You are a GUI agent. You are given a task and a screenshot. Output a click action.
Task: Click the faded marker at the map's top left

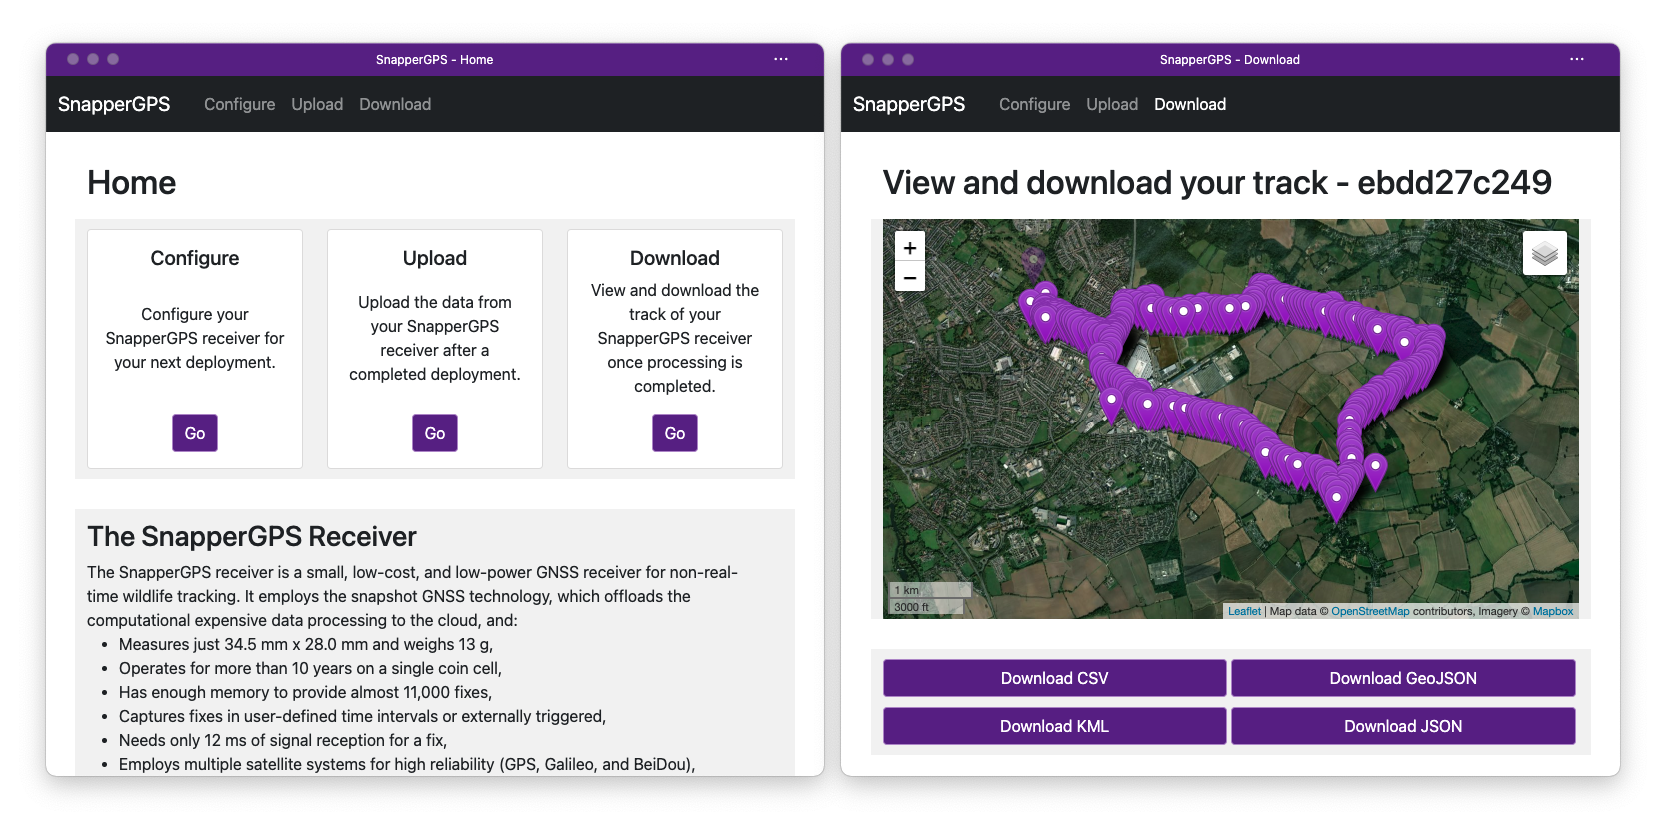tap(1033, 262)
